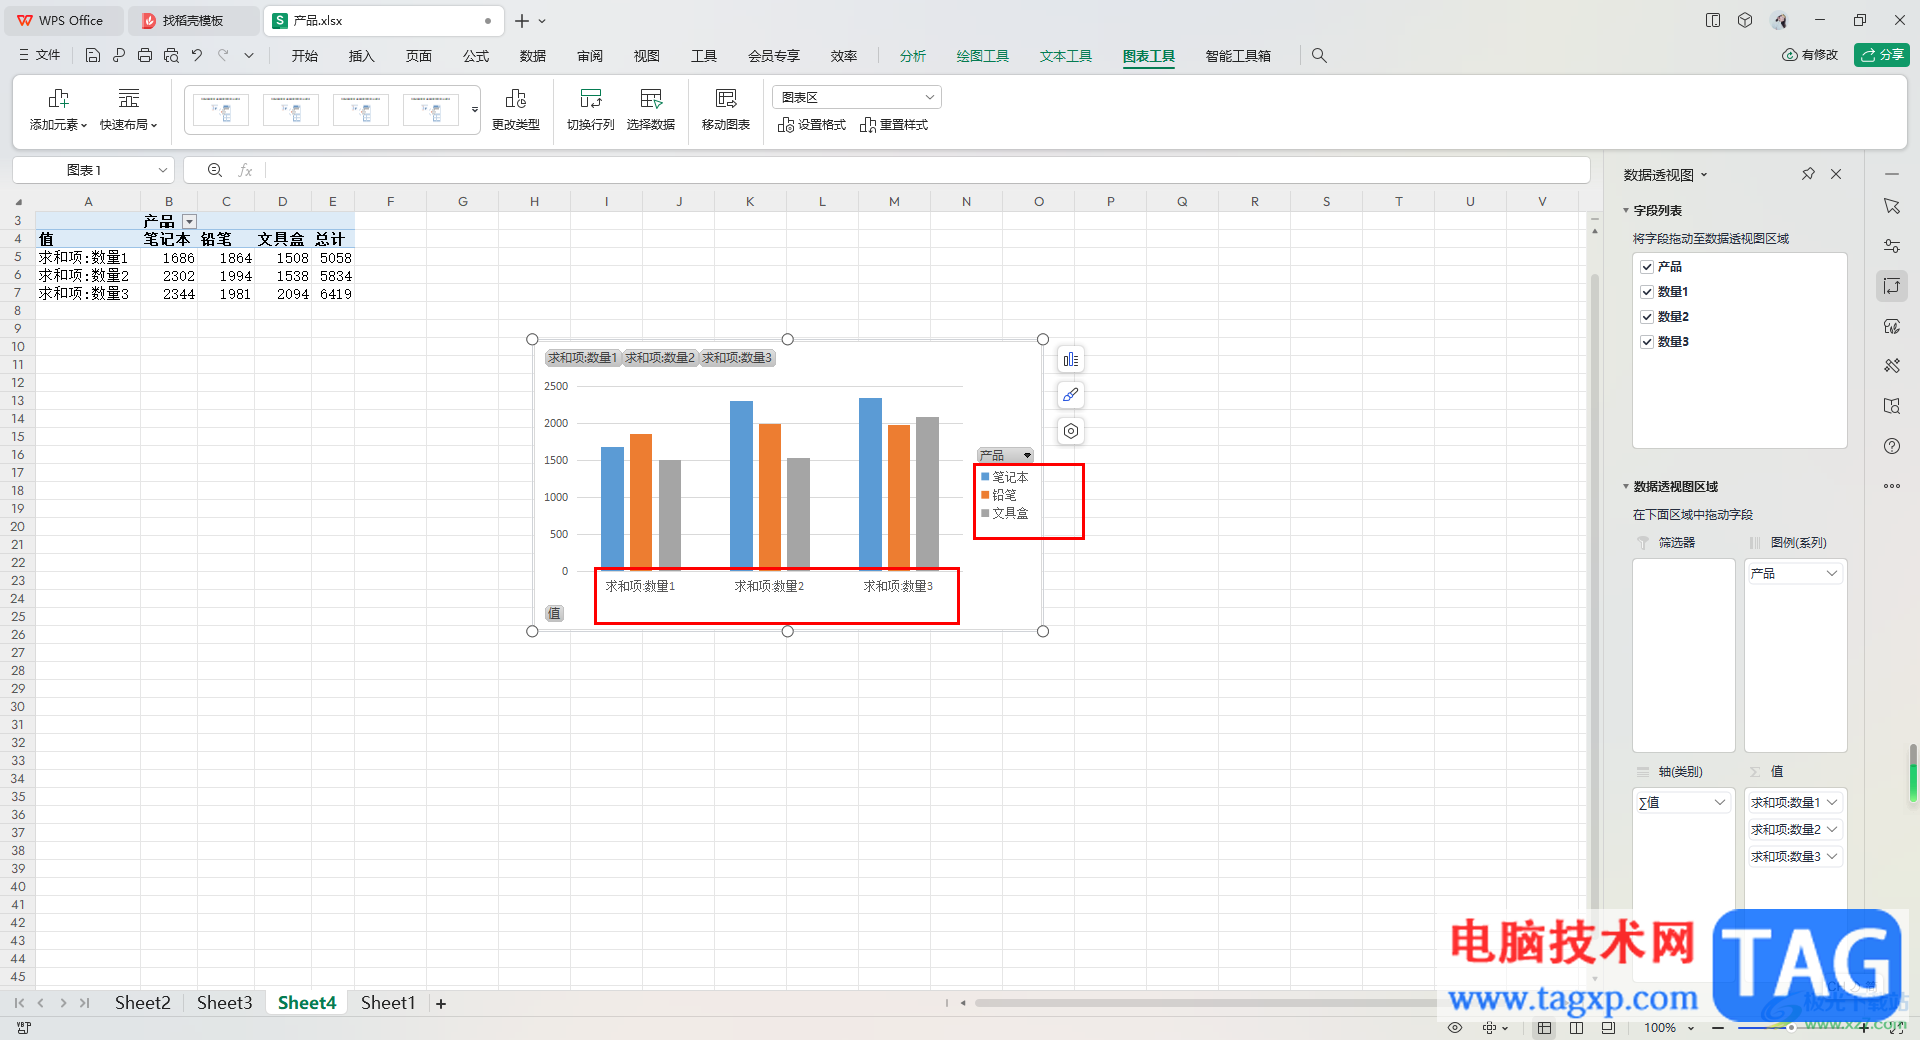Click the search magnifier in ribbon
Image resolution: width=1920 pixels, height=1040 pixels.
tap(1319, 56)
